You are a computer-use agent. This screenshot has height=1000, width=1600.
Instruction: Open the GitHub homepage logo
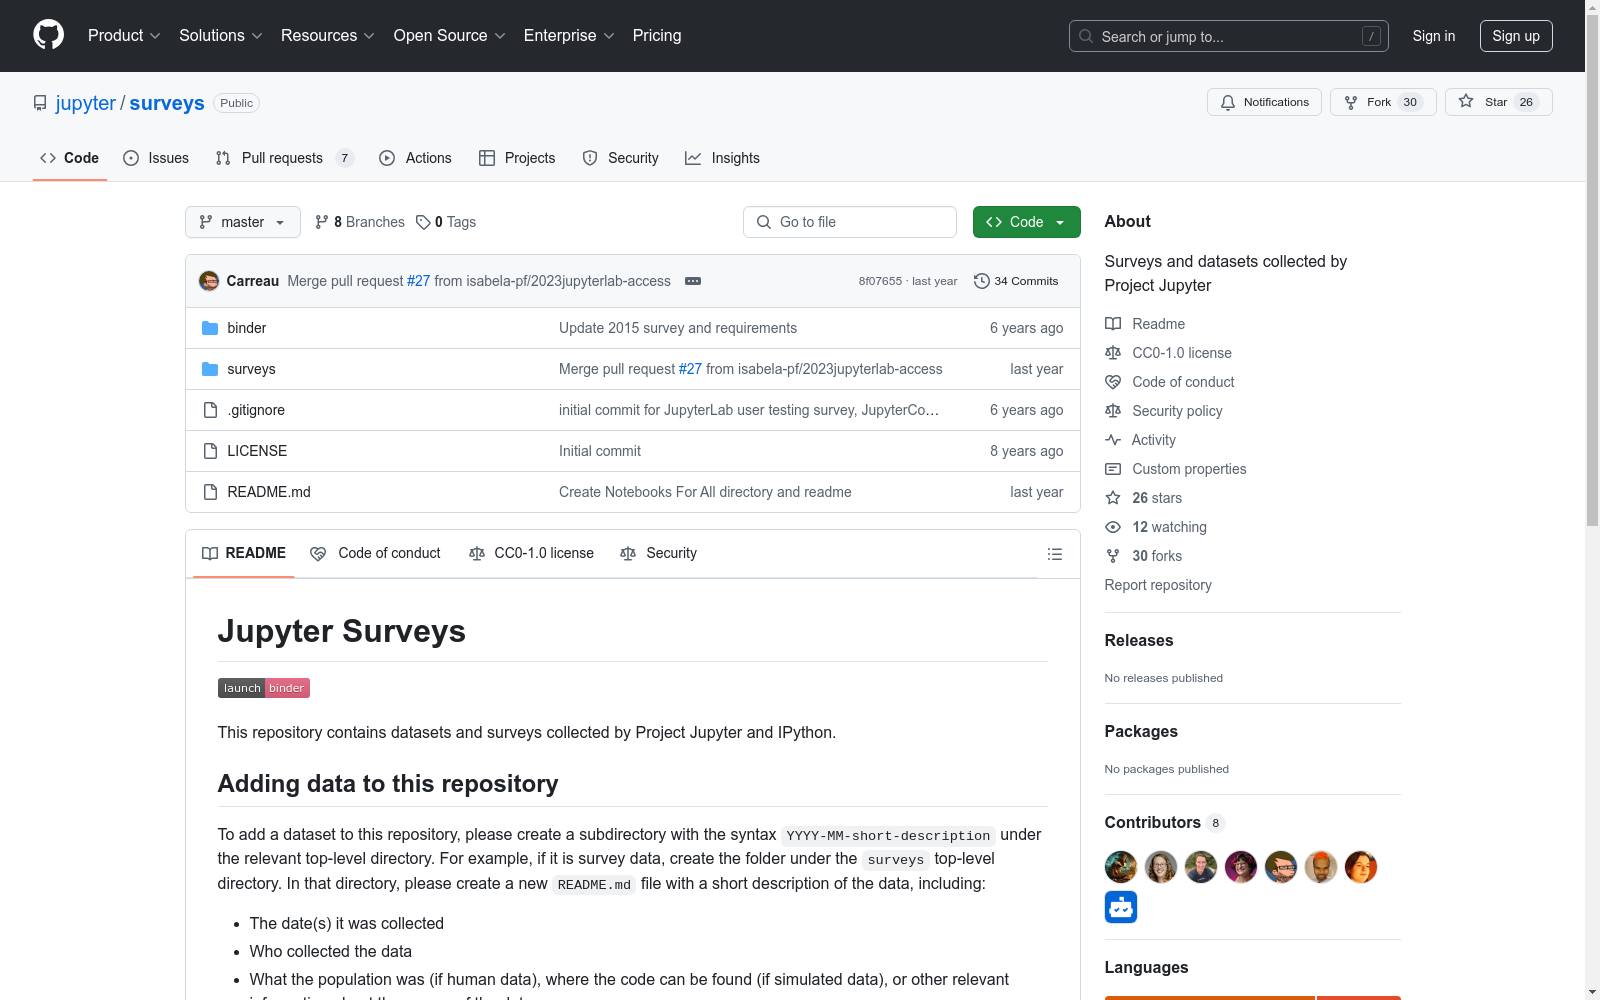(x=48, y=35)
